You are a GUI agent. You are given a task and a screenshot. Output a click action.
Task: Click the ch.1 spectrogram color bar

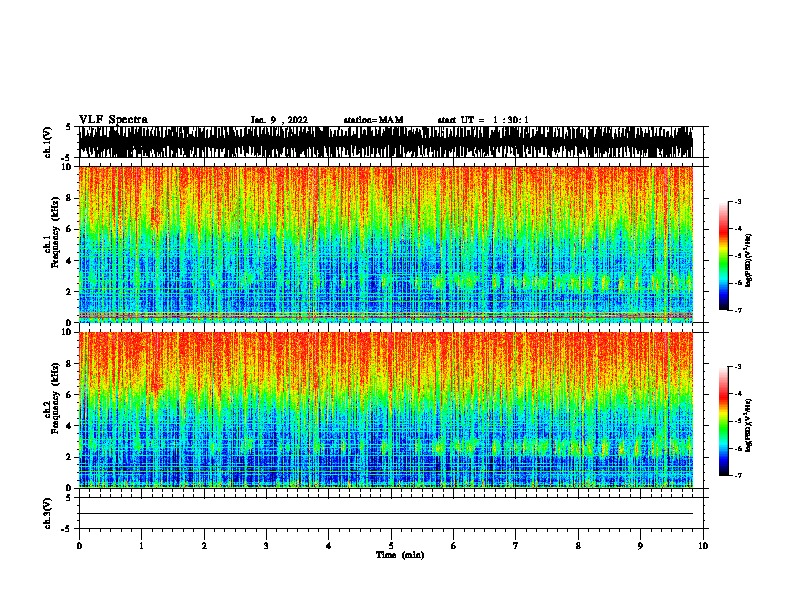tap(723, 256)
